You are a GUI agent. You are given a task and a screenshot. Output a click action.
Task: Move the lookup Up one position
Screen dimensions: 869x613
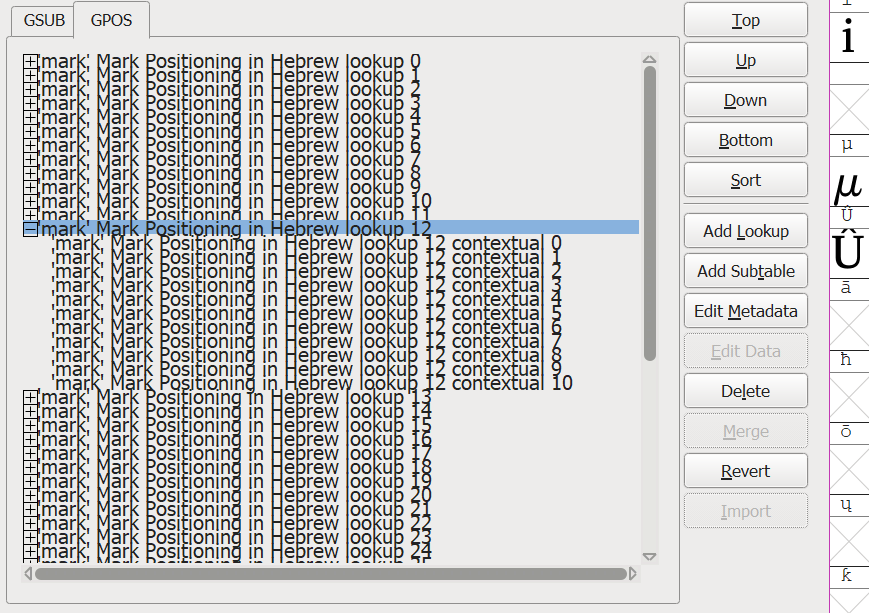point(745,60)
